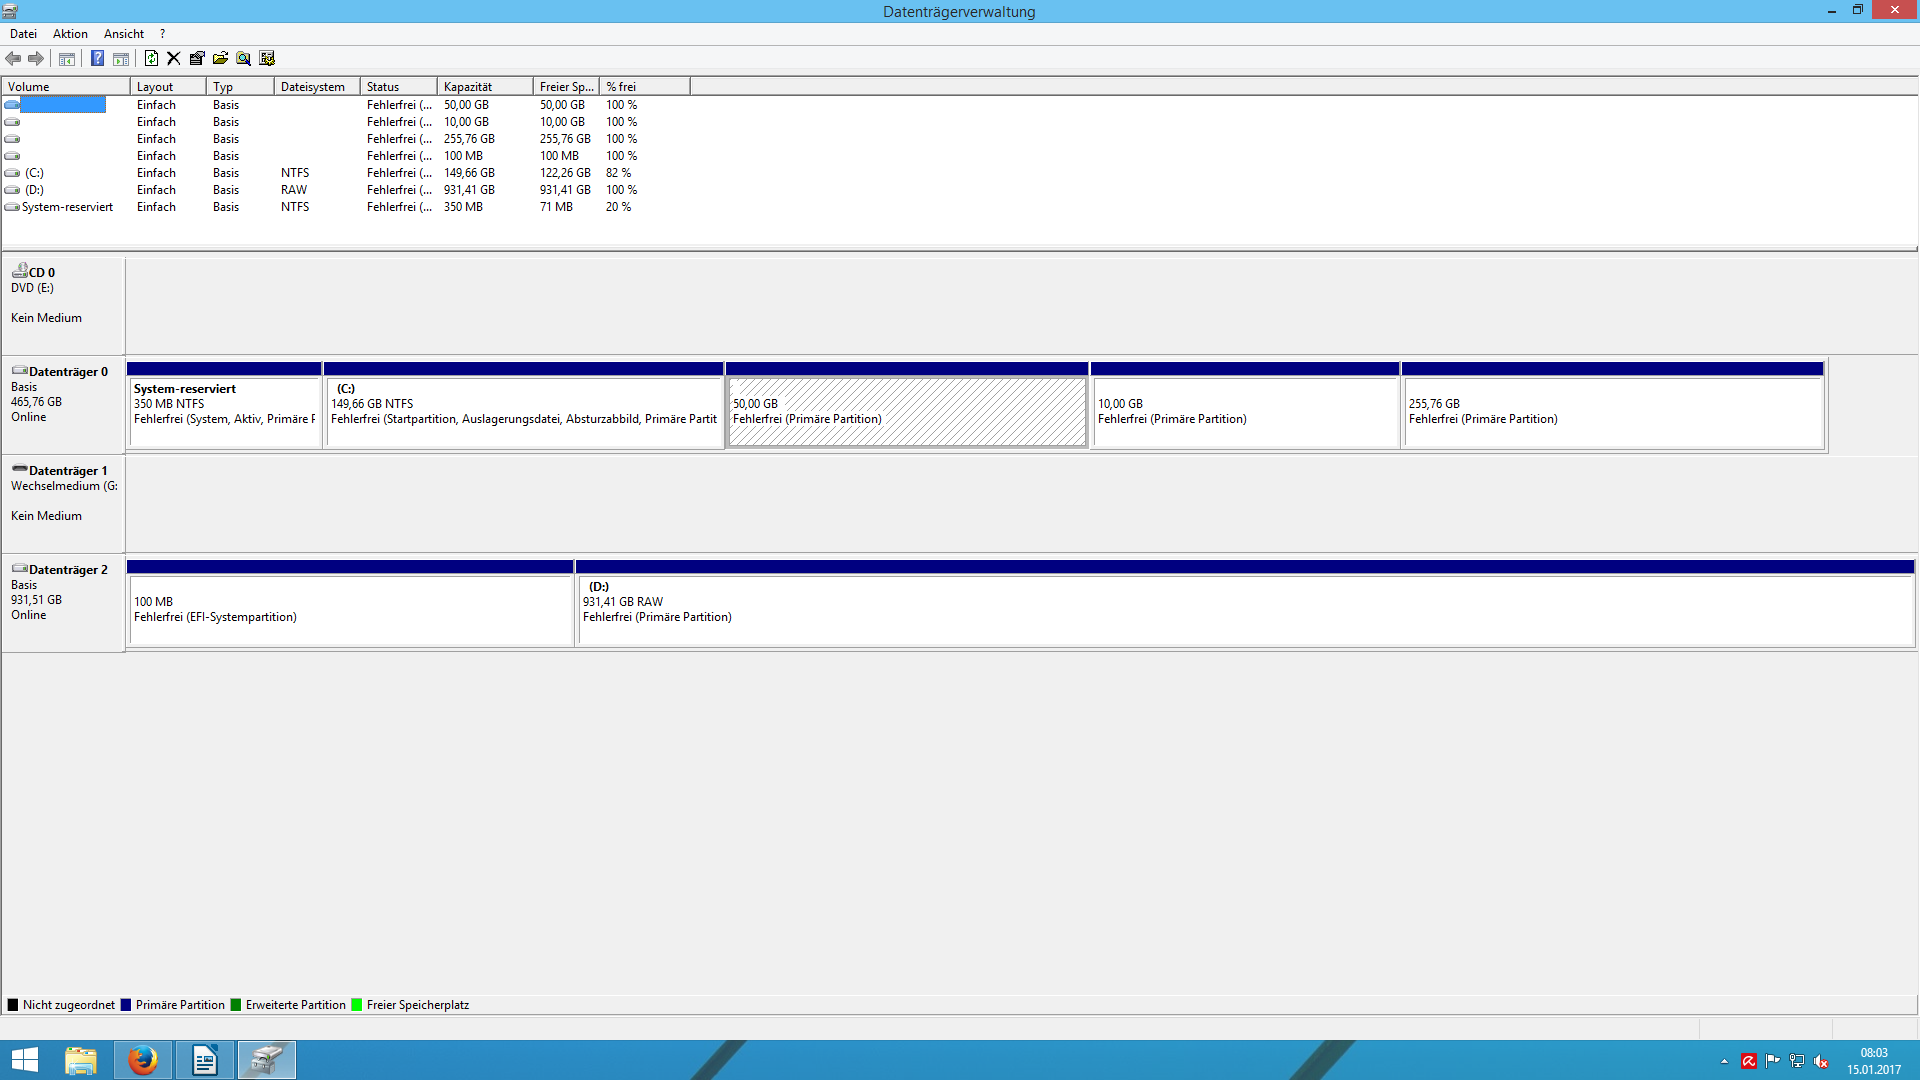Sort by Layout column header
The image size is (1920, 1080).
click(168, 87)
